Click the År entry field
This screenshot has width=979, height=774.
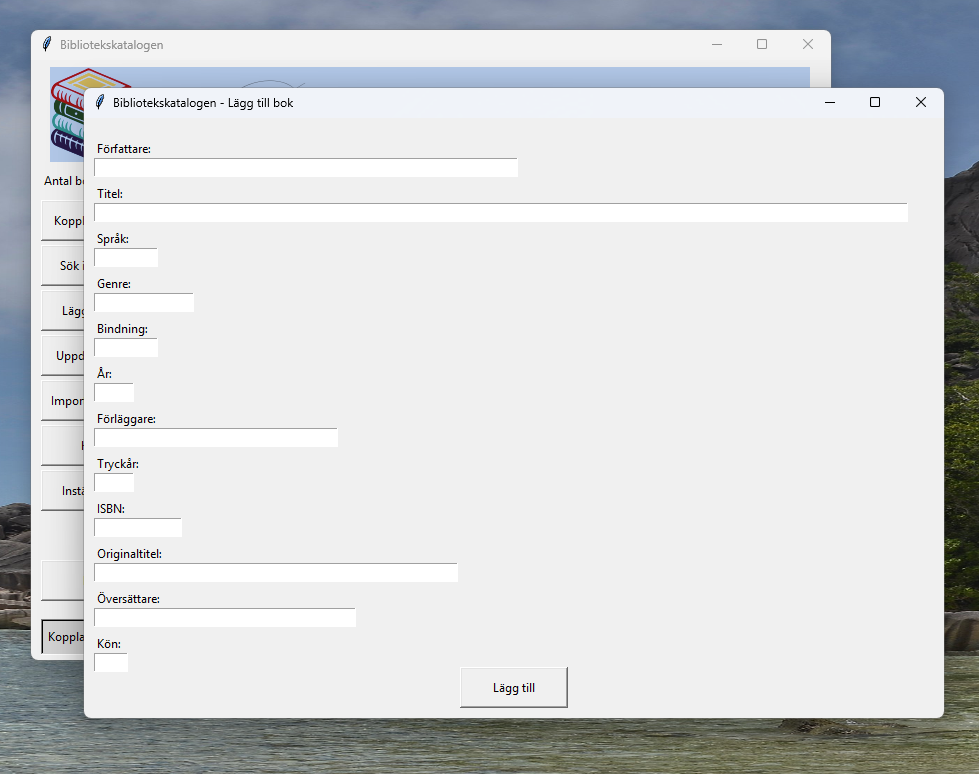pos(114,392)
